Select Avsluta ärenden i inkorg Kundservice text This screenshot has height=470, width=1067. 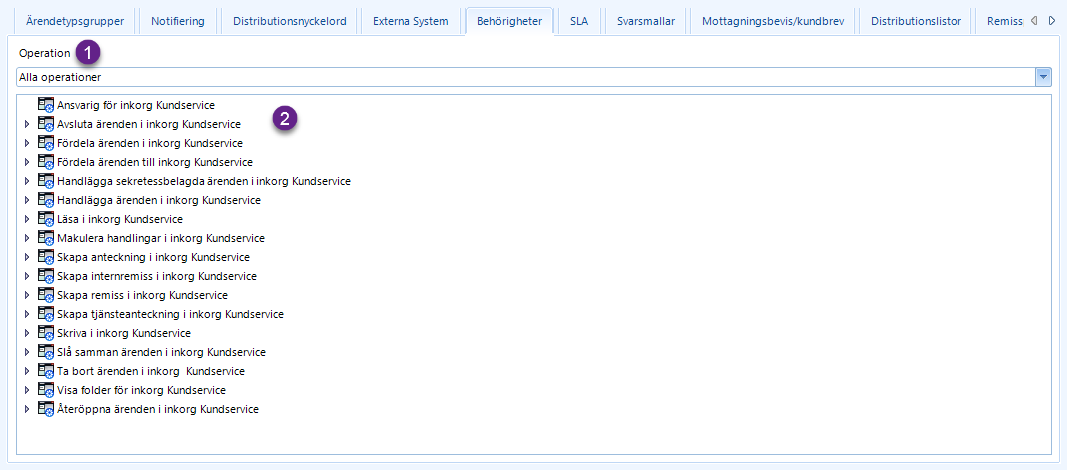click(x=149, y=124)
